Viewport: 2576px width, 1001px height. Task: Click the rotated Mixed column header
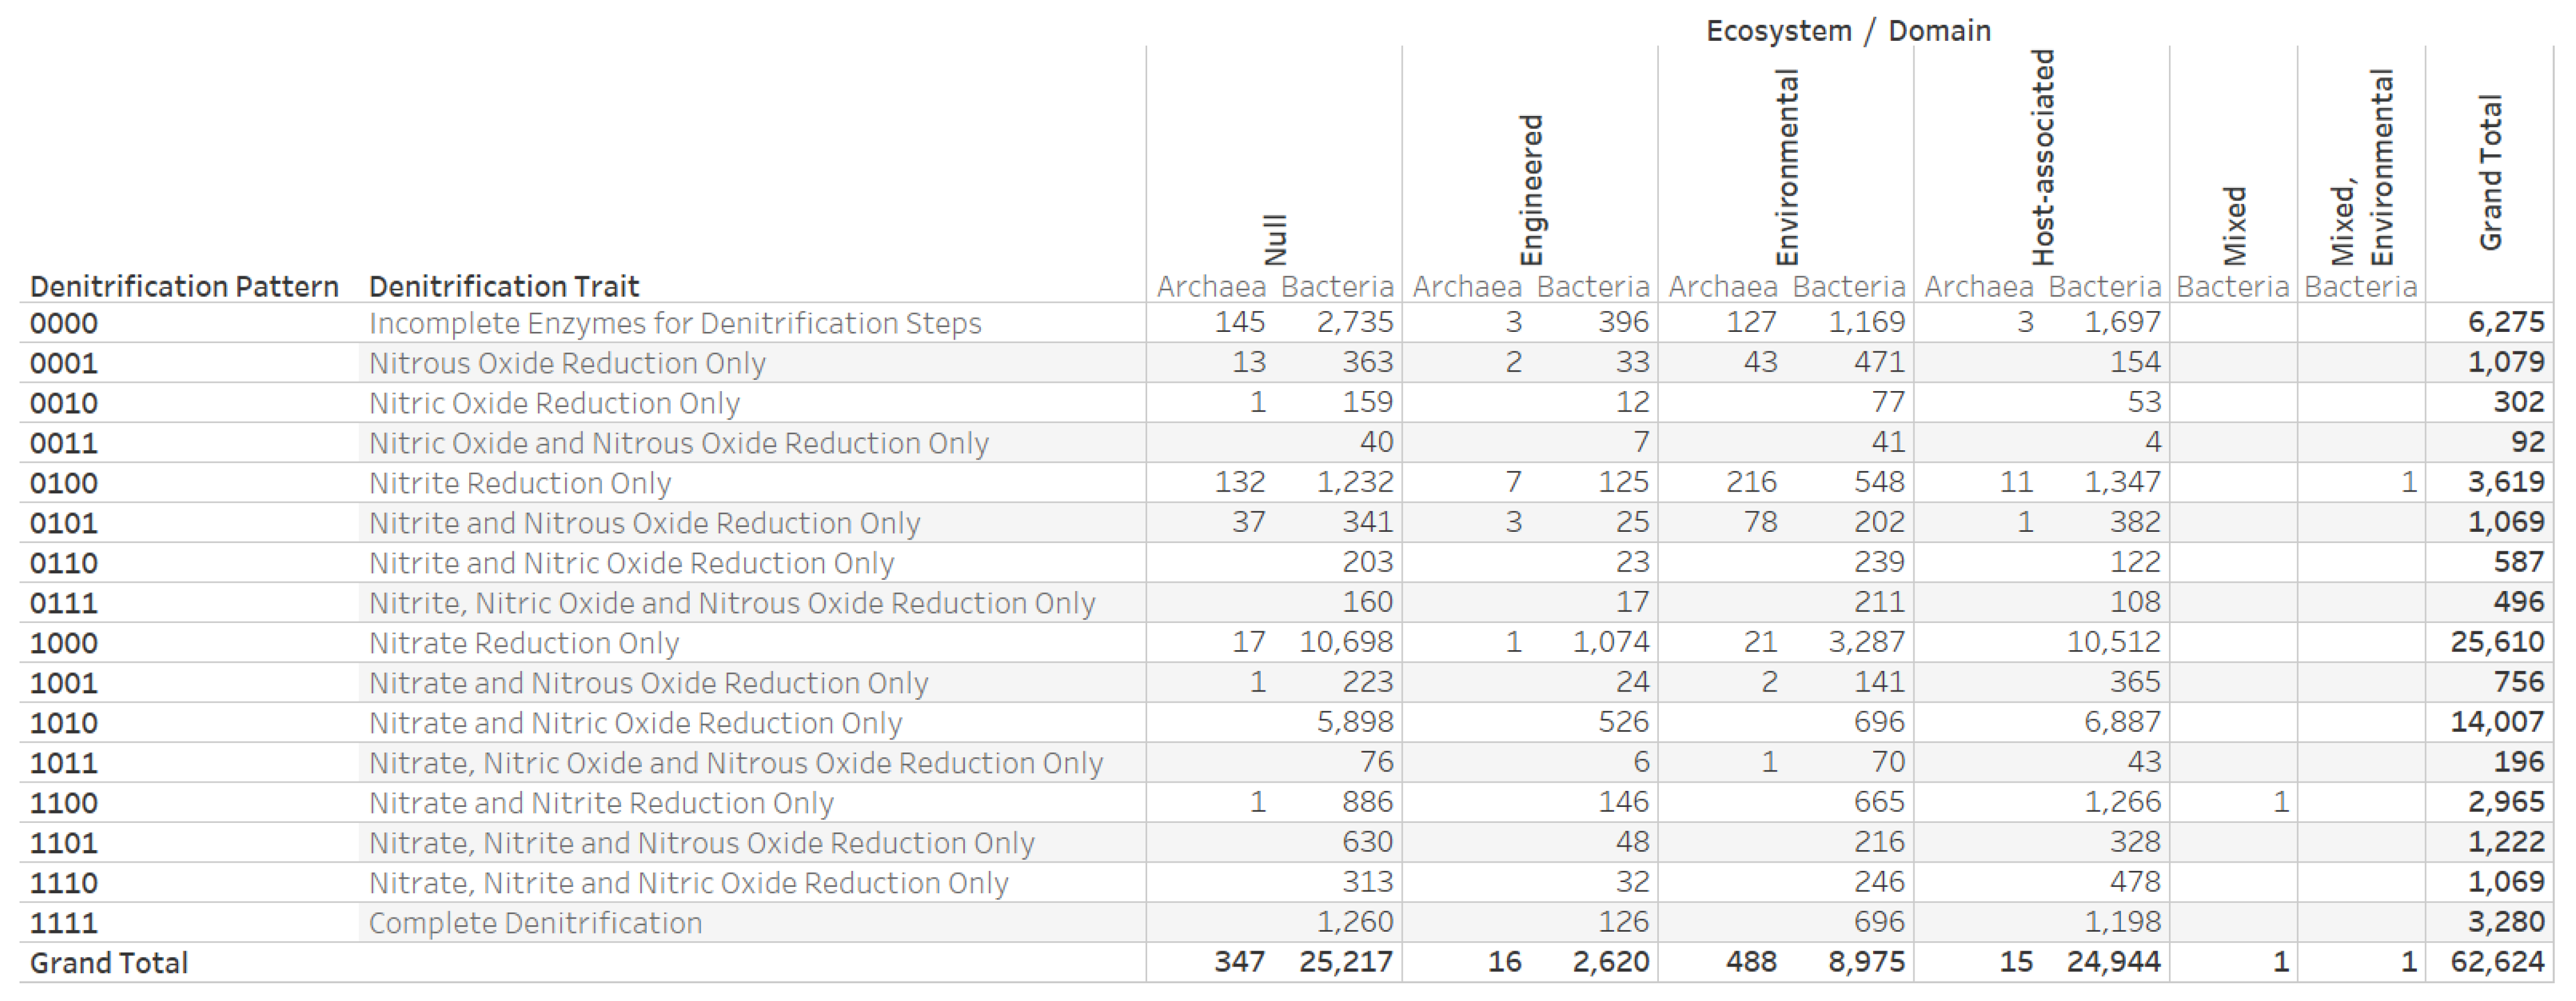[2234, 225]
